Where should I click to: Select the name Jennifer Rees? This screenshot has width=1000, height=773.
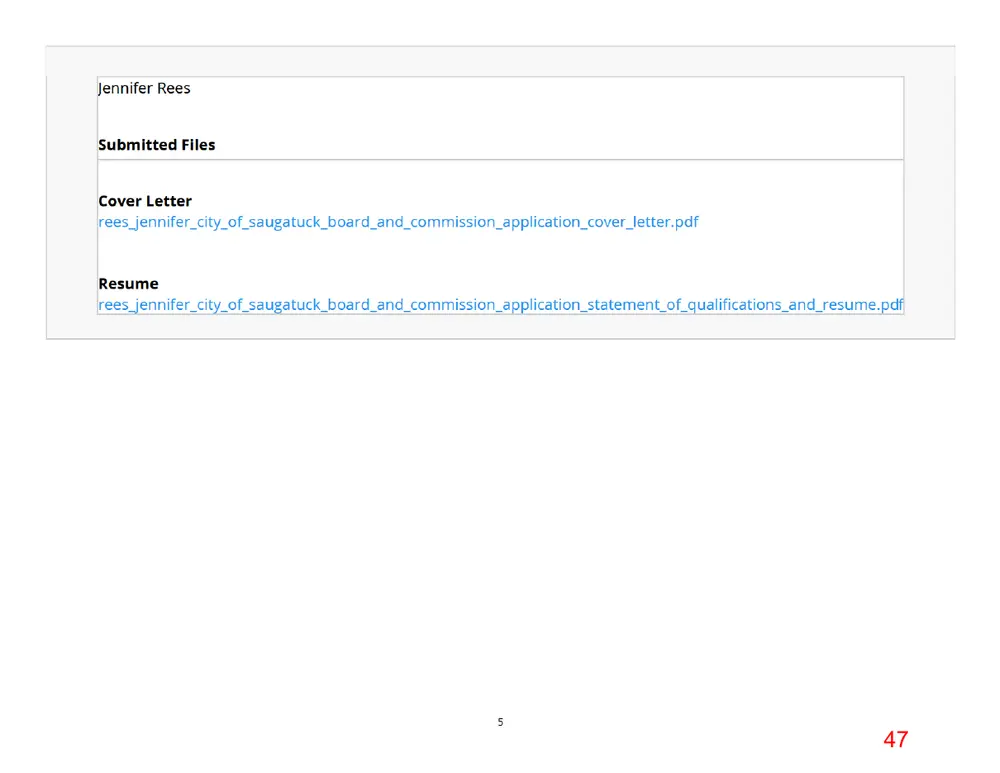point(144,88)
